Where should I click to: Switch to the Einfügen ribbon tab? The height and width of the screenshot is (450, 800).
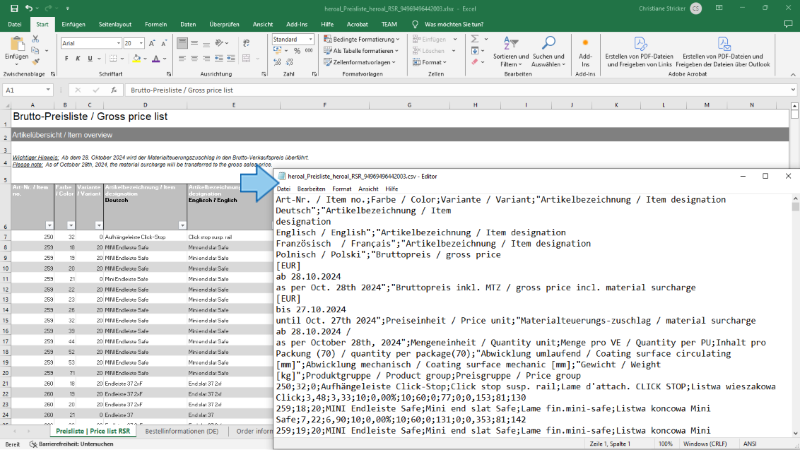[x=73, y=24]
